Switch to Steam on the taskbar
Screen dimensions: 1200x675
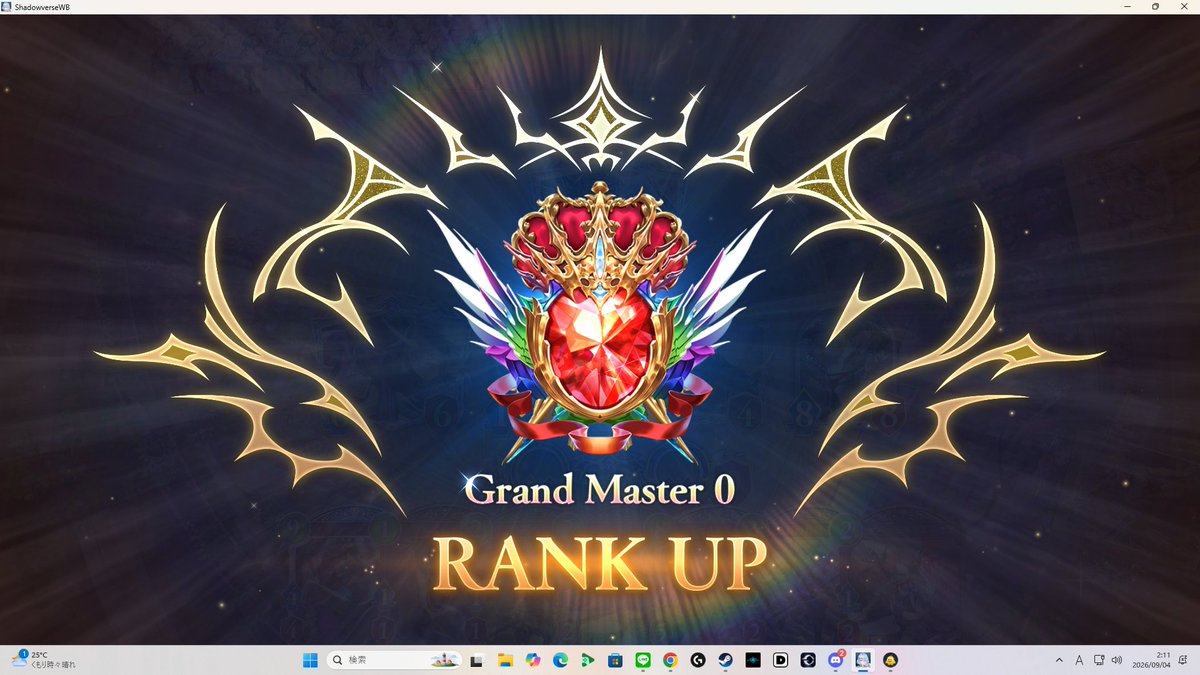(725, 660)
